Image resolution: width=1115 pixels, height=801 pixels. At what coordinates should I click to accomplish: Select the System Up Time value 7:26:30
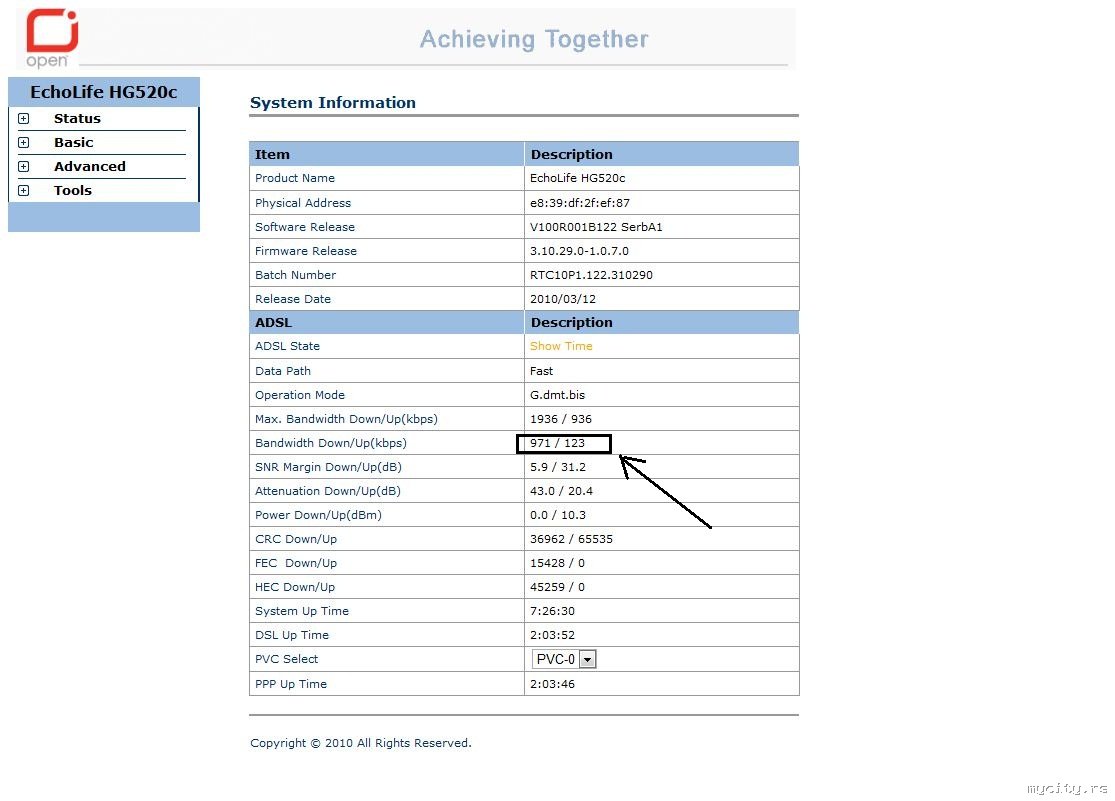pos(552,612)
